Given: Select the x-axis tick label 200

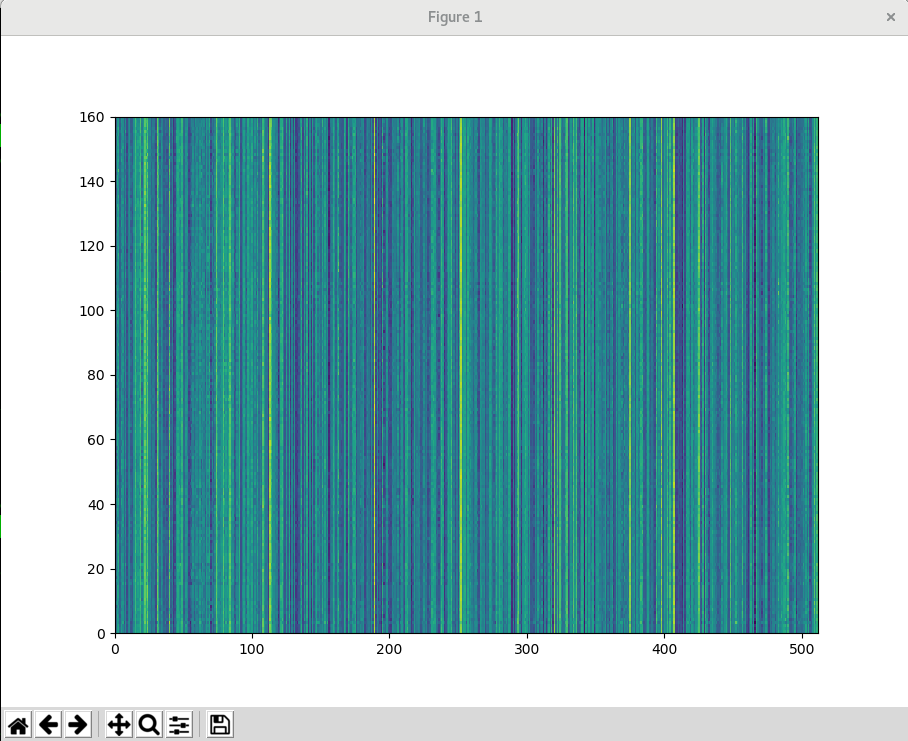Looking at the screenshot, I should (390, 651).
